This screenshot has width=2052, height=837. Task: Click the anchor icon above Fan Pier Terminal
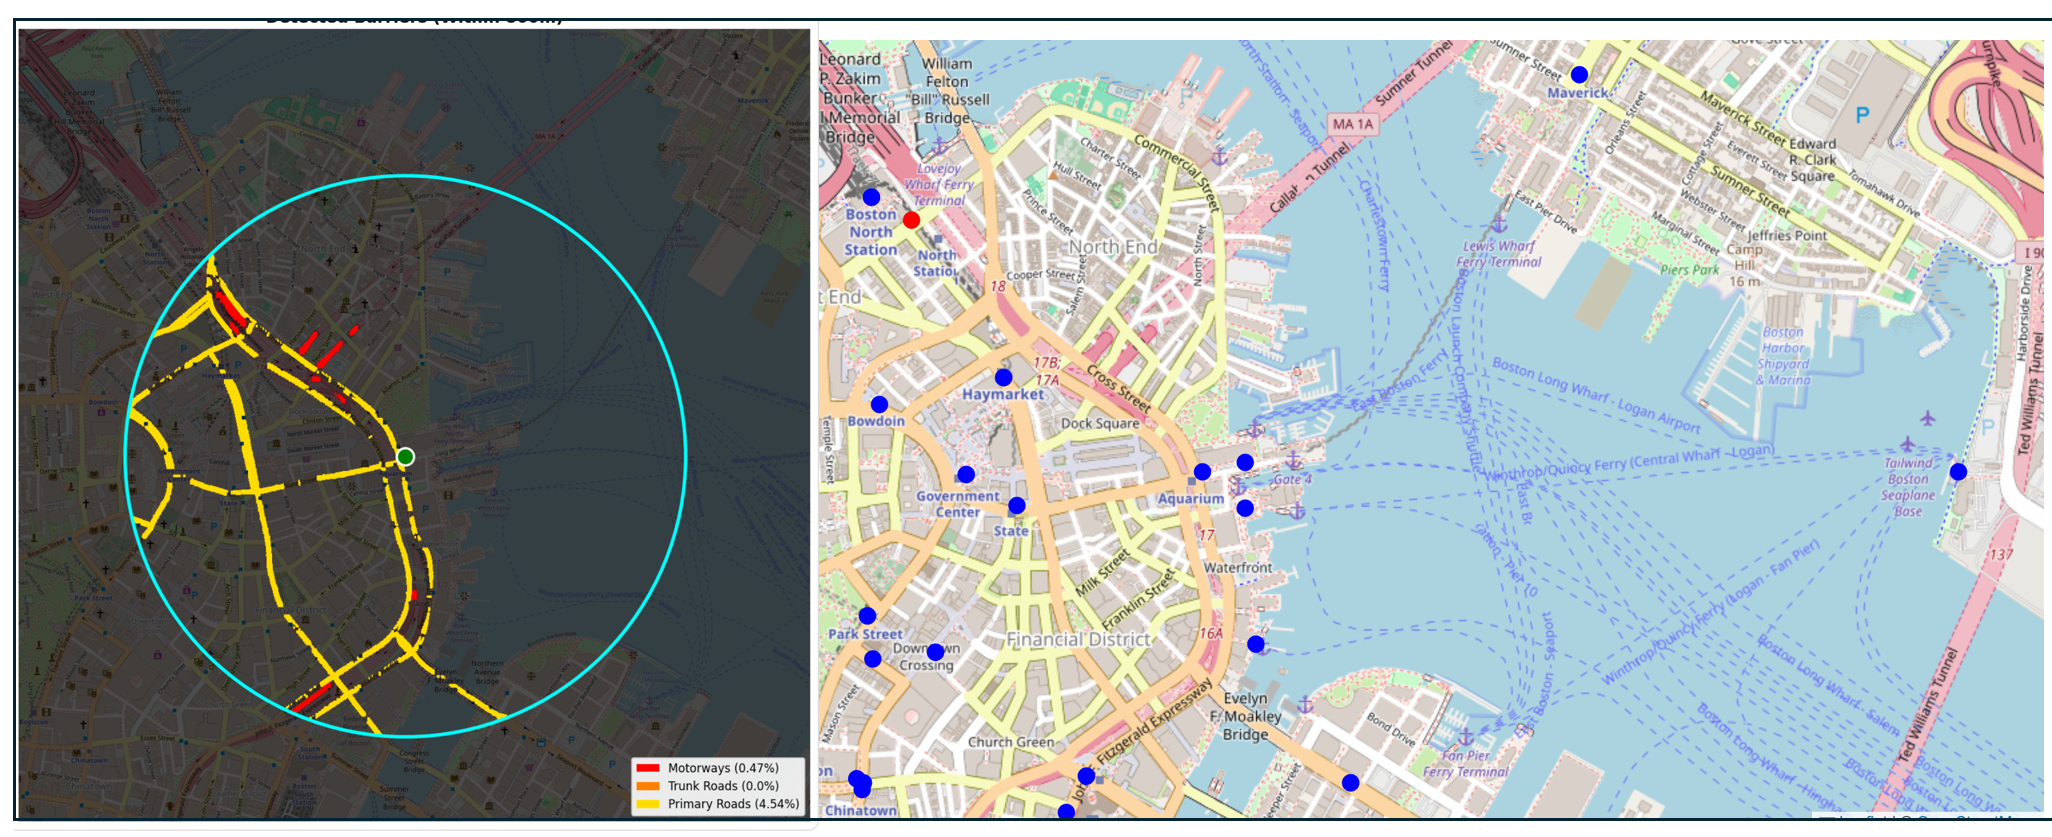coord(1465,737)
